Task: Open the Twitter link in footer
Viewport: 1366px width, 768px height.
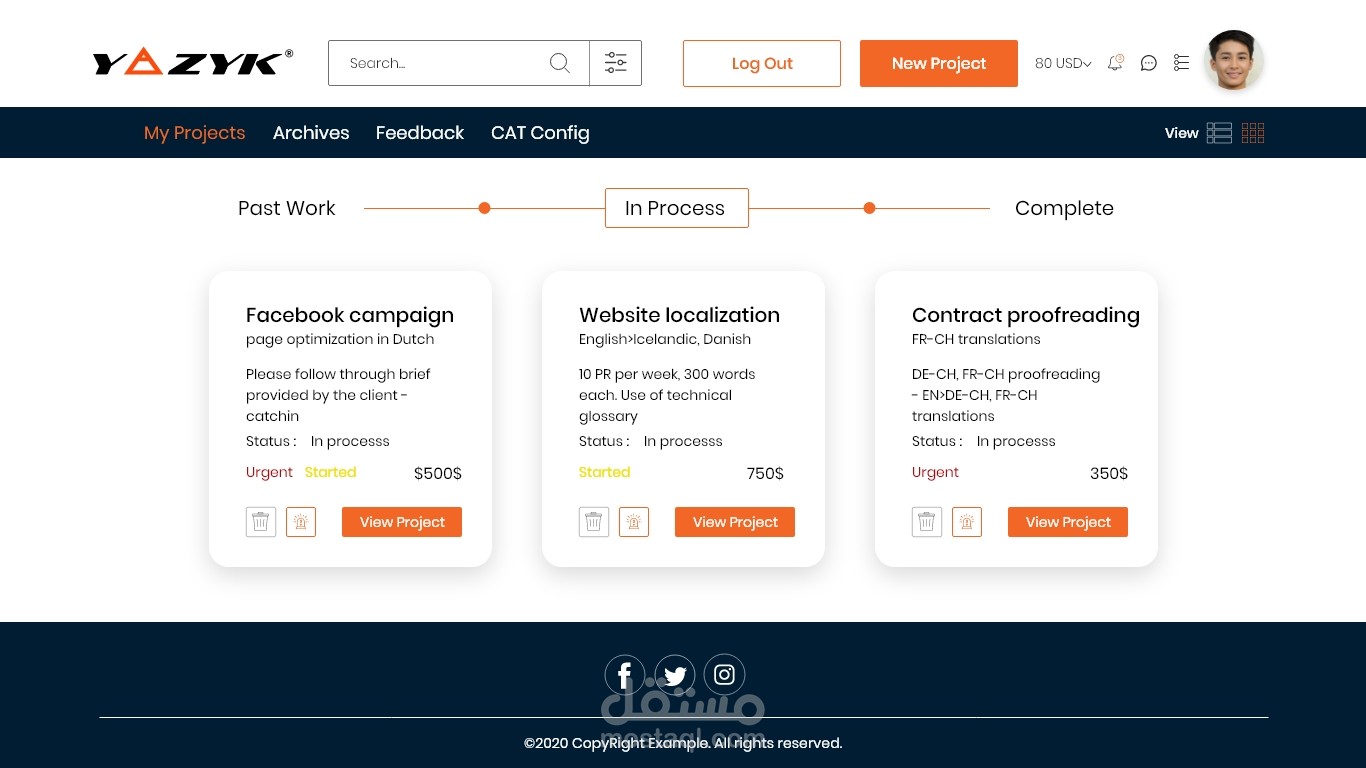Action: [675, 675]
